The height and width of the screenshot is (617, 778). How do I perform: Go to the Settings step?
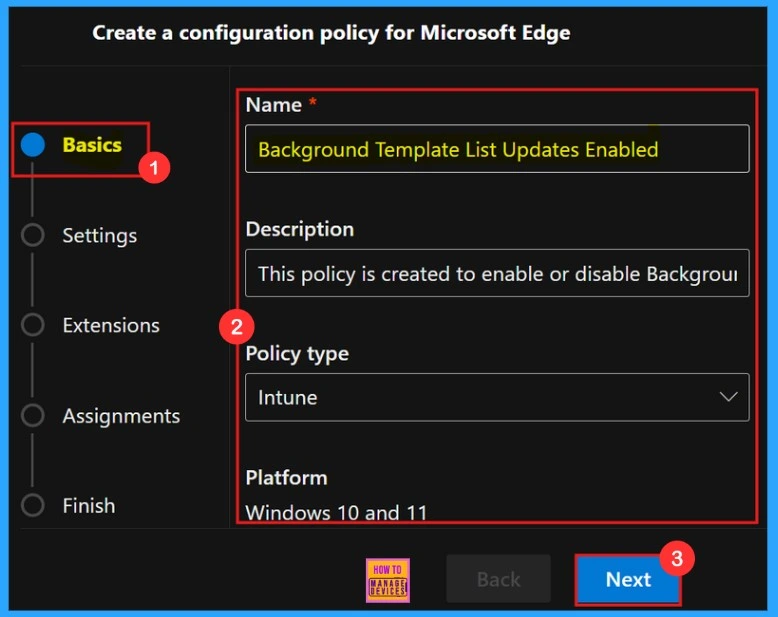pyautogui.click(x=99, y=236)
